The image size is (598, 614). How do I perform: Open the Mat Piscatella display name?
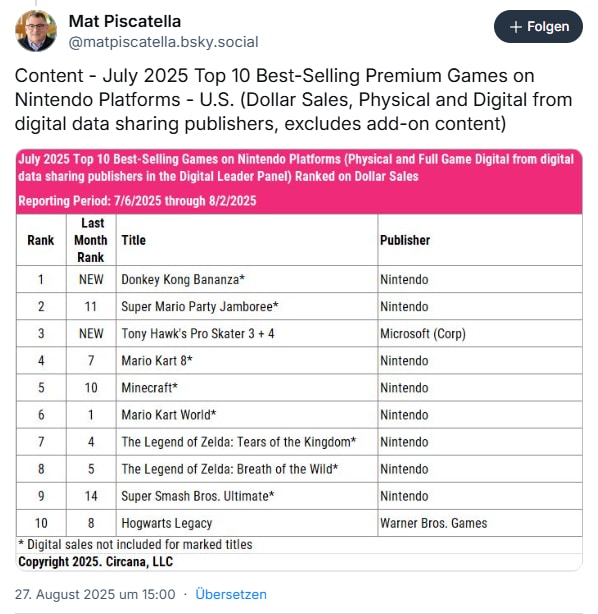pyautogui.click(x=125, y=21)
